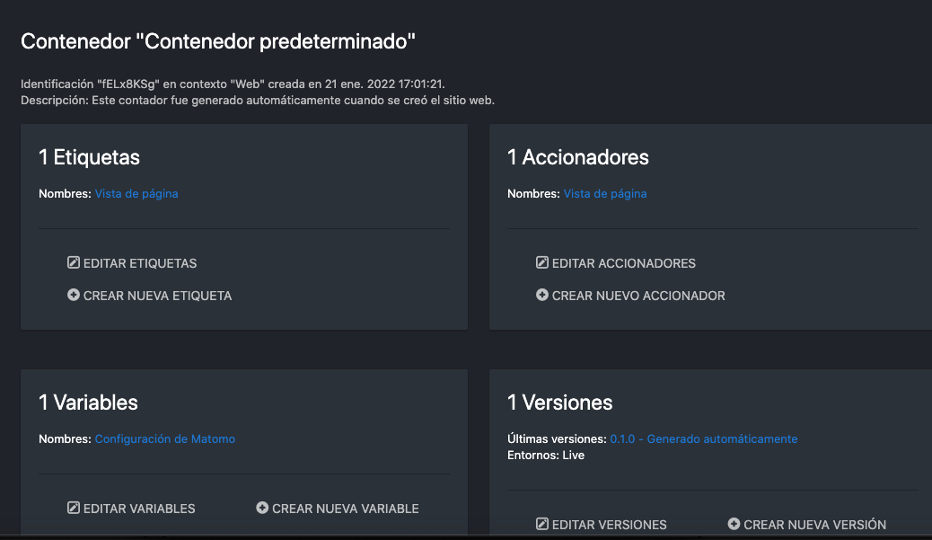Click the 'Descripción: Este contador' line
The width and height of the screenshot is (932, 540).
coord(258,101)
